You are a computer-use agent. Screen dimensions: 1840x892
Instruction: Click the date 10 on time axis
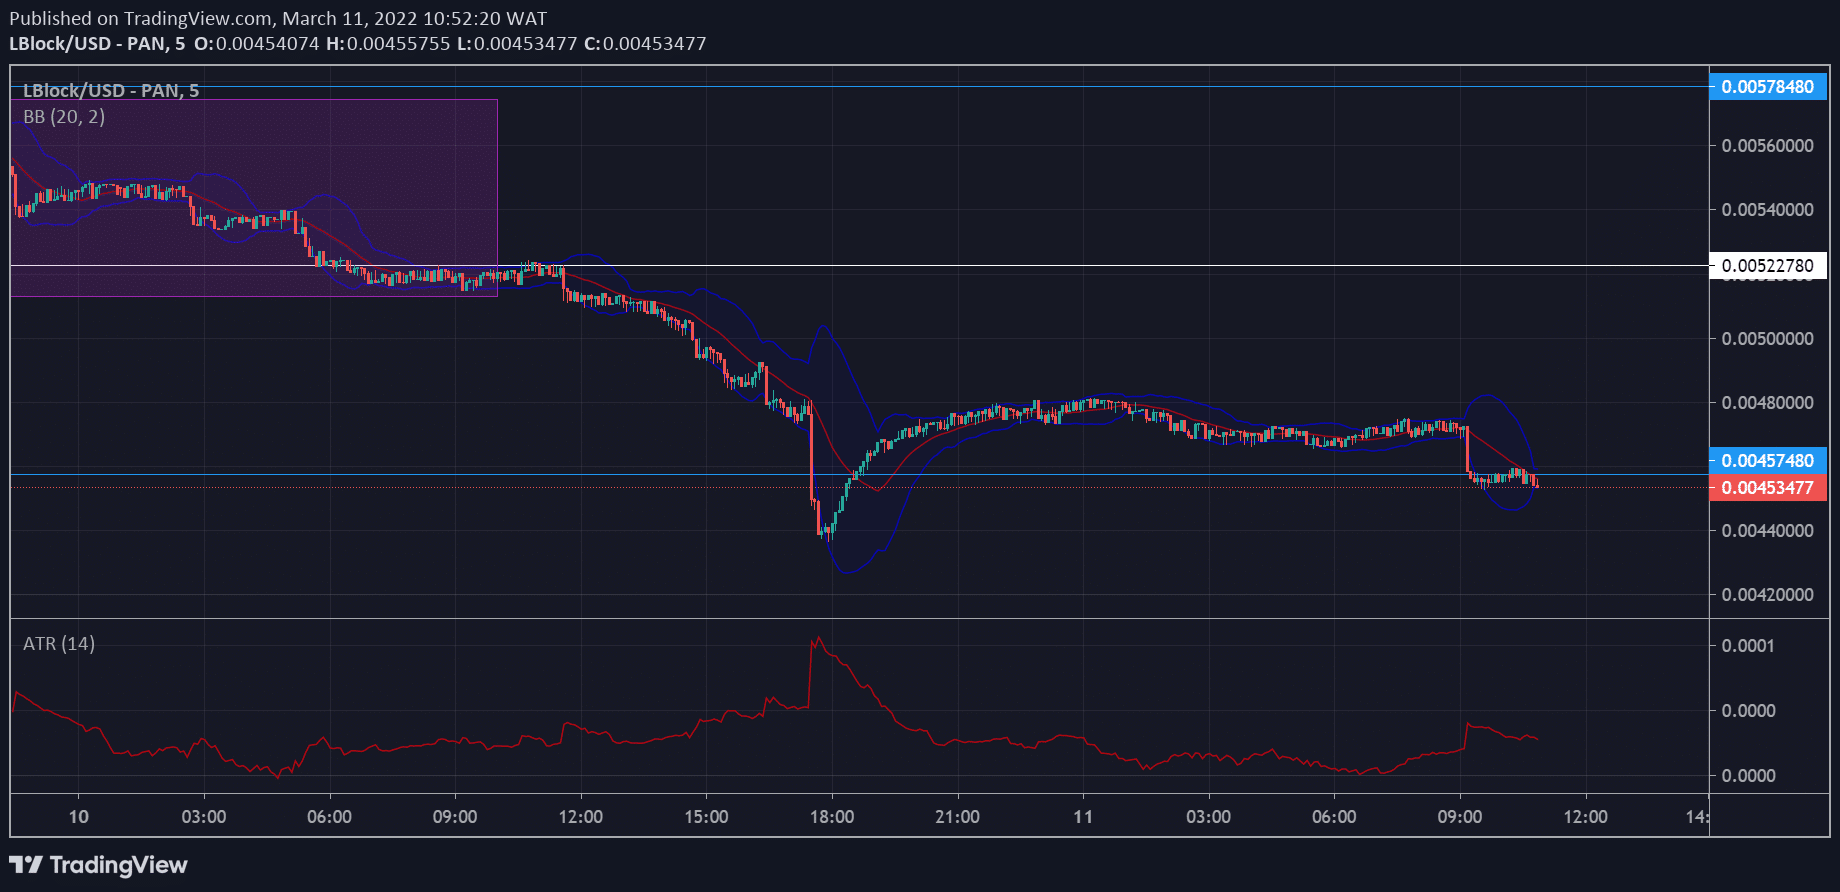[x=78, y=817]
